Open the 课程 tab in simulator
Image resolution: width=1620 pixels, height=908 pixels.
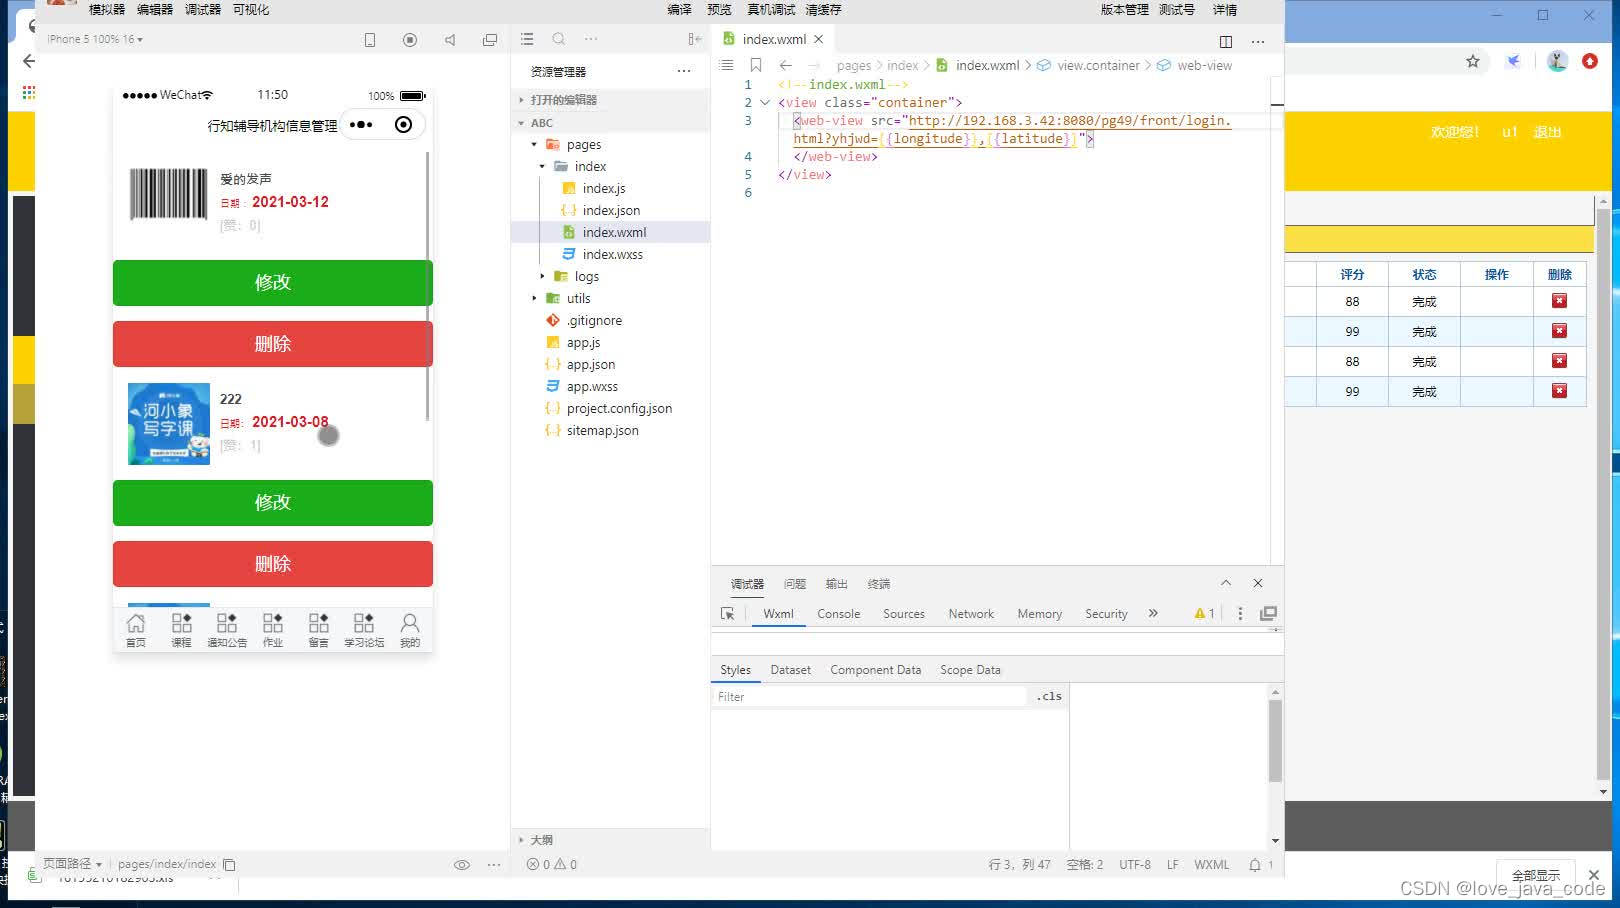(181, 630)
